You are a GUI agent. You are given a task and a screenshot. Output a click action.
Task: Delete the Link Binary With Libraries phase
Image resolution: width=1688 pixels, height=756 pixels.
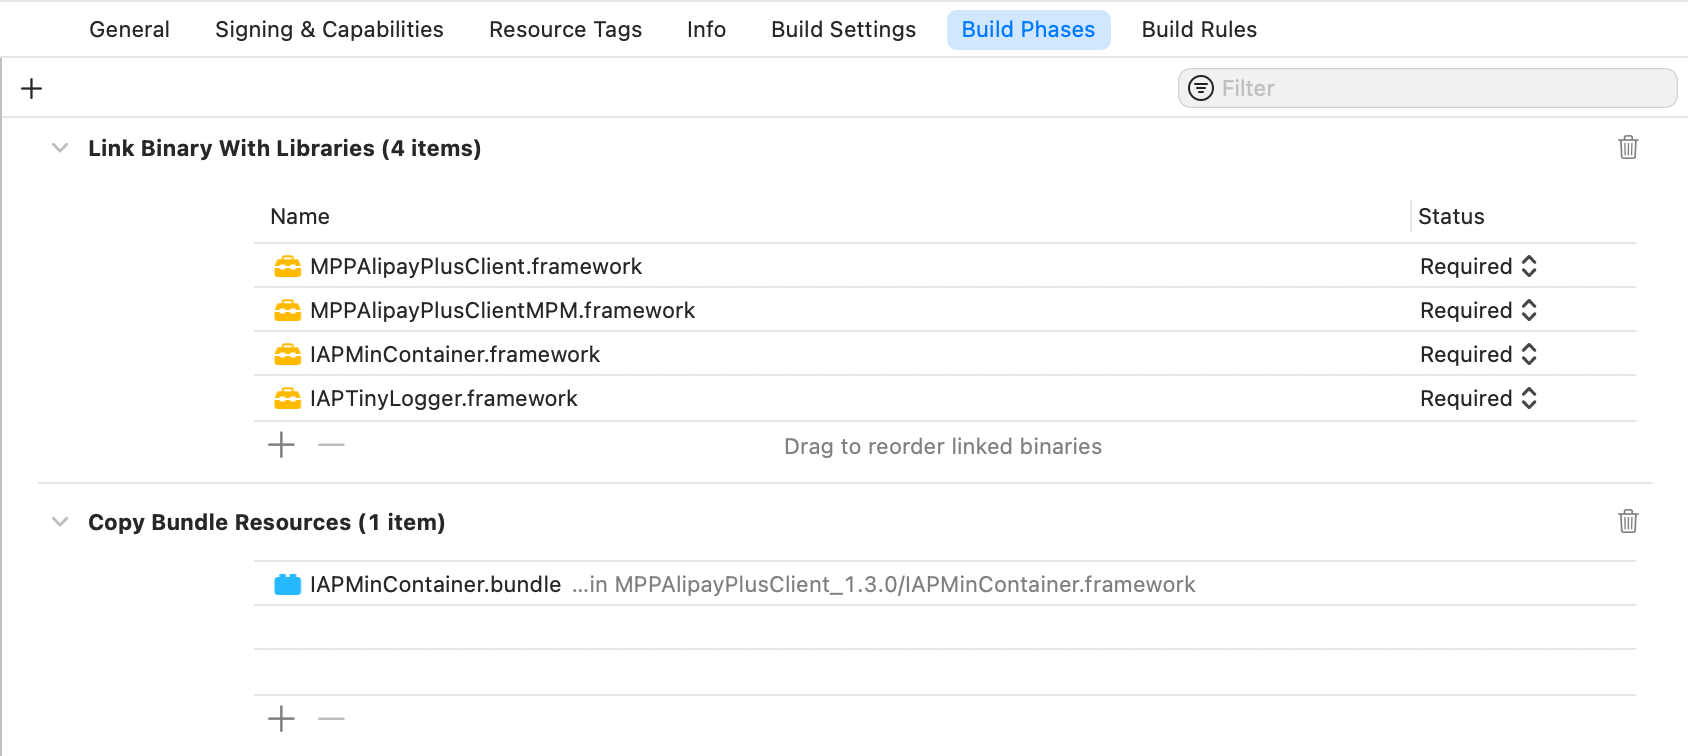click(1628, 148)
